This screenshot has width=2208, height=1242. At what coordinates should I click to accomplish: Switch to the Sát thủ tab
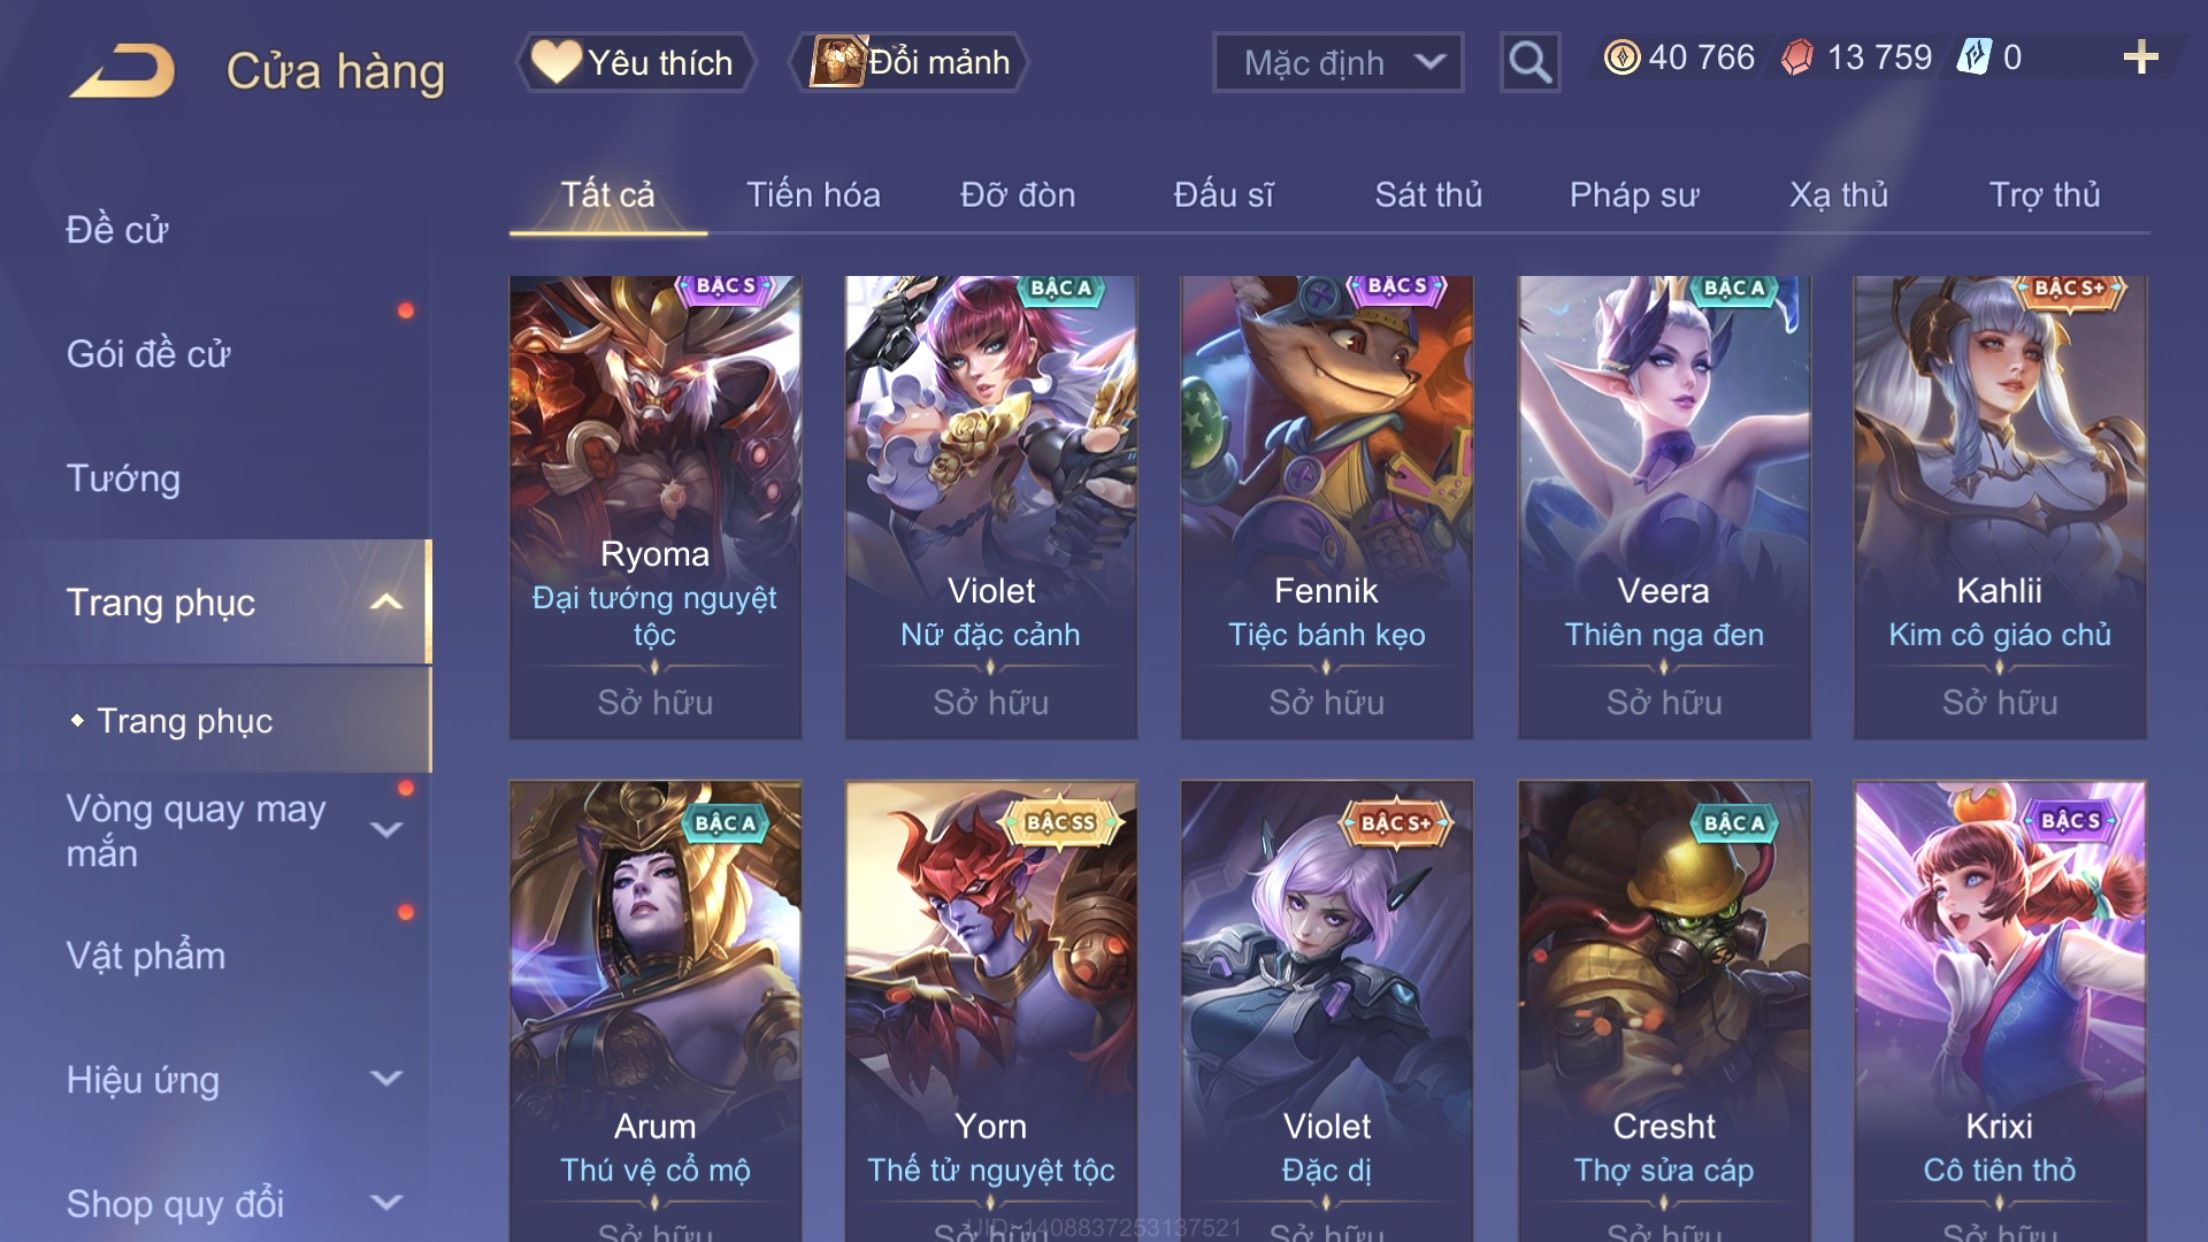[x=1428, y=194]
